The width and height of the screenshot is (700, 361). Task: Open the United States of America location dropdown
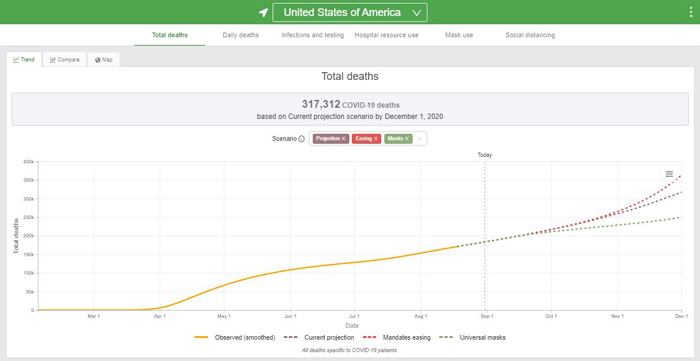pyautogui.click(x=350, y=12)
